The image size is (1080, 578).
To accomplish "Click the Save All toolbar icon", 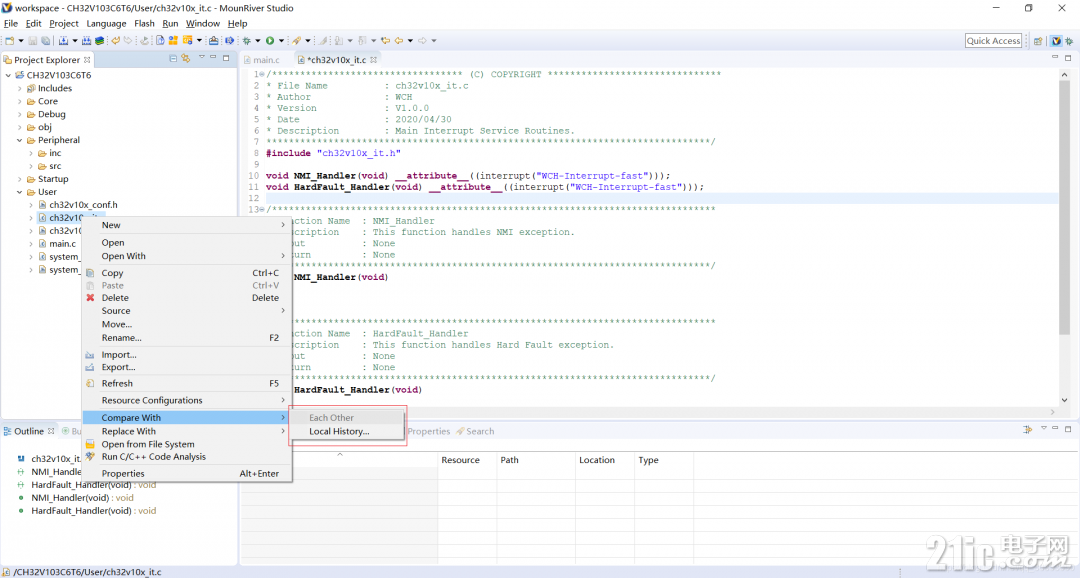I will tap(45, 41).
